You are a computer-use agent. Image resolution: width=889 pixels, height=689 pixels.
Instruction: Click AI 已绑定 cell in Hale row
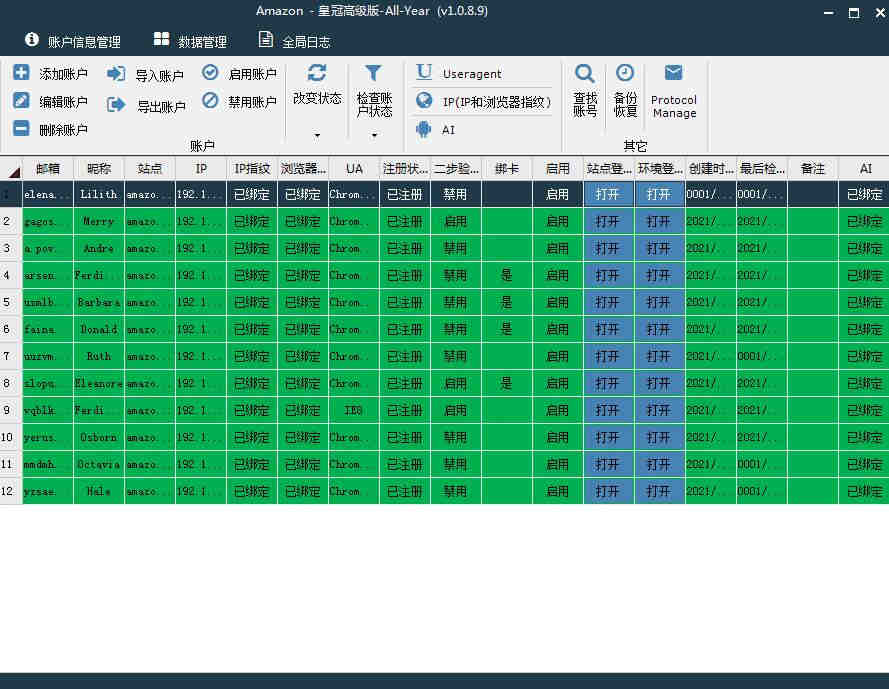click(x=865, y=491)
